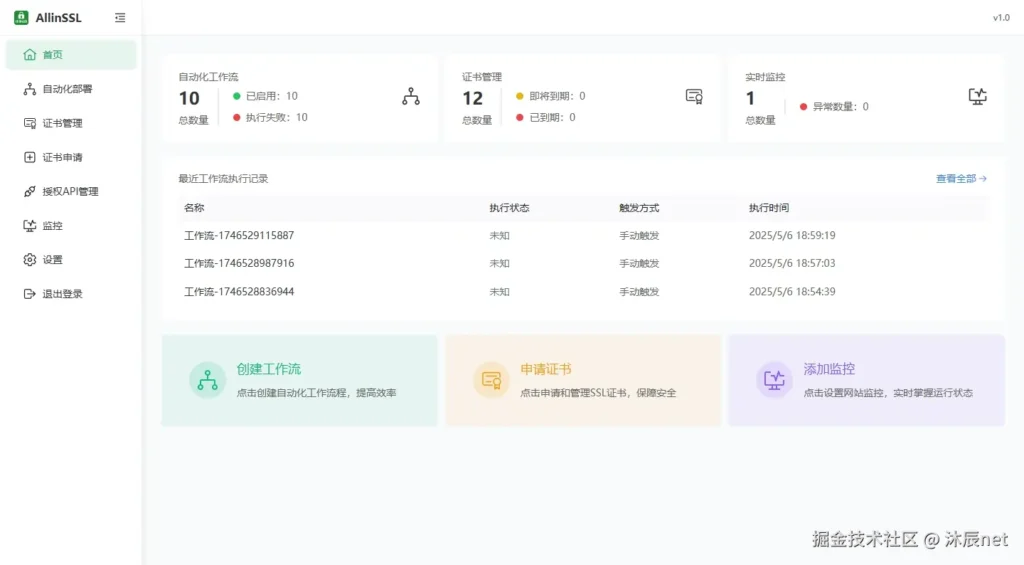Click the 异常数量: 0 status

[834, 106]
